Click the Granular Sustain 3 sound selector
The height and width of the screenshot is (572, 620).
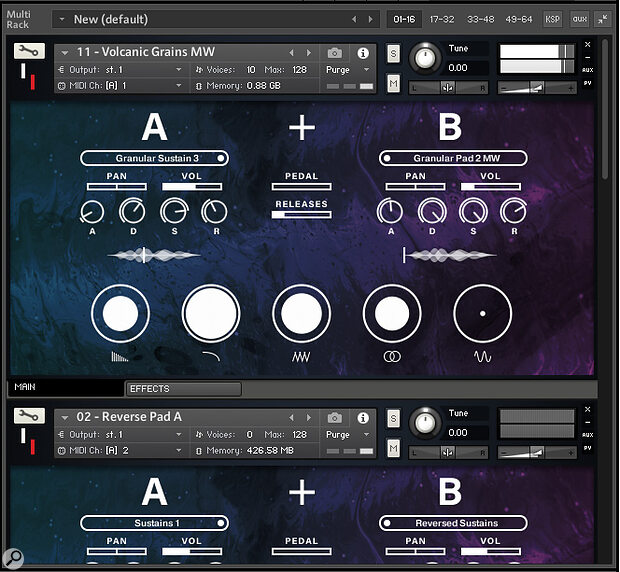point(154,158)
